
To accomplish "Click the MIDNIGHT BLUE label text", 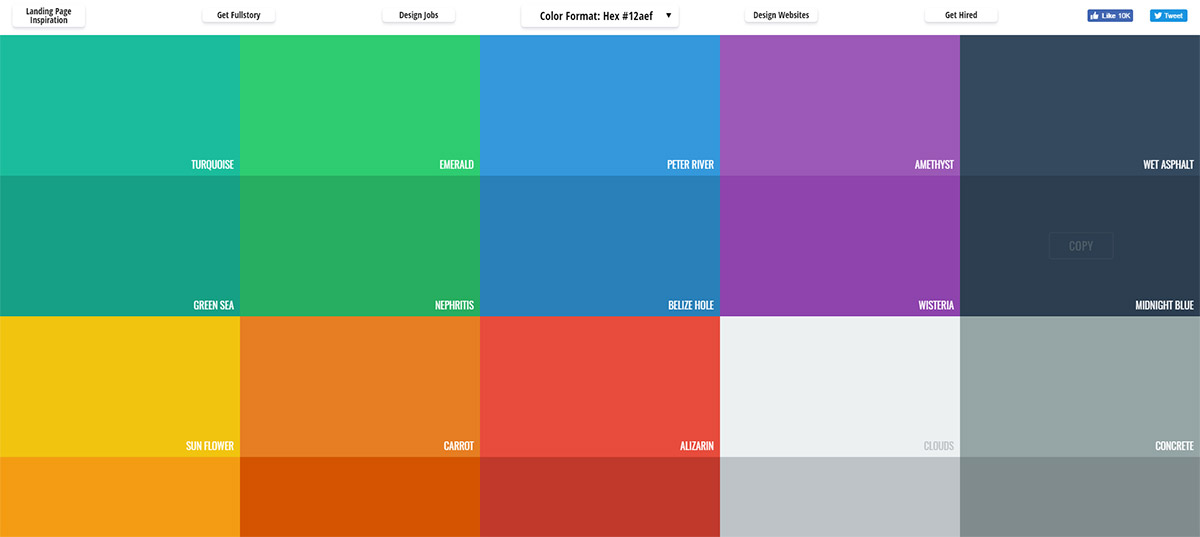I will [x=1164, y=305].
